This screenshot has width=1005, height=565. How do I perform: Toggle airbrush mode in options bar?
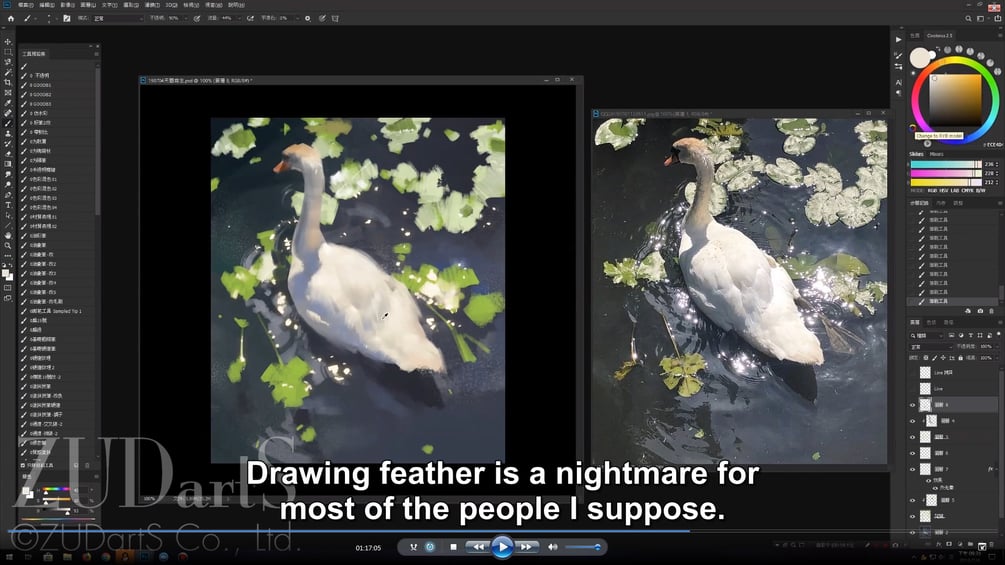pyautogui.click(x=250, y=19)
